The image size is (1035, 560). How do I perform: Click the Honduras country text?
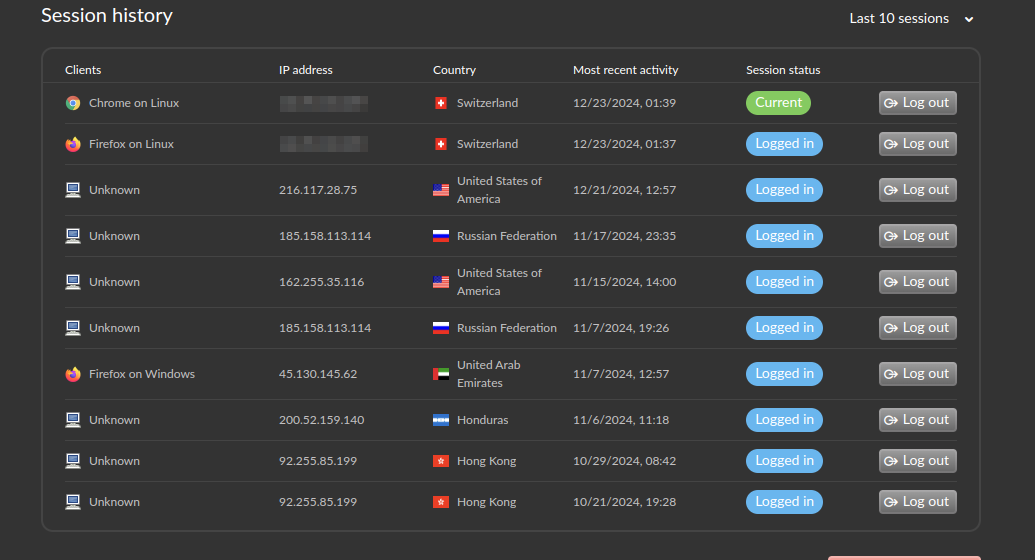[483, 420]
